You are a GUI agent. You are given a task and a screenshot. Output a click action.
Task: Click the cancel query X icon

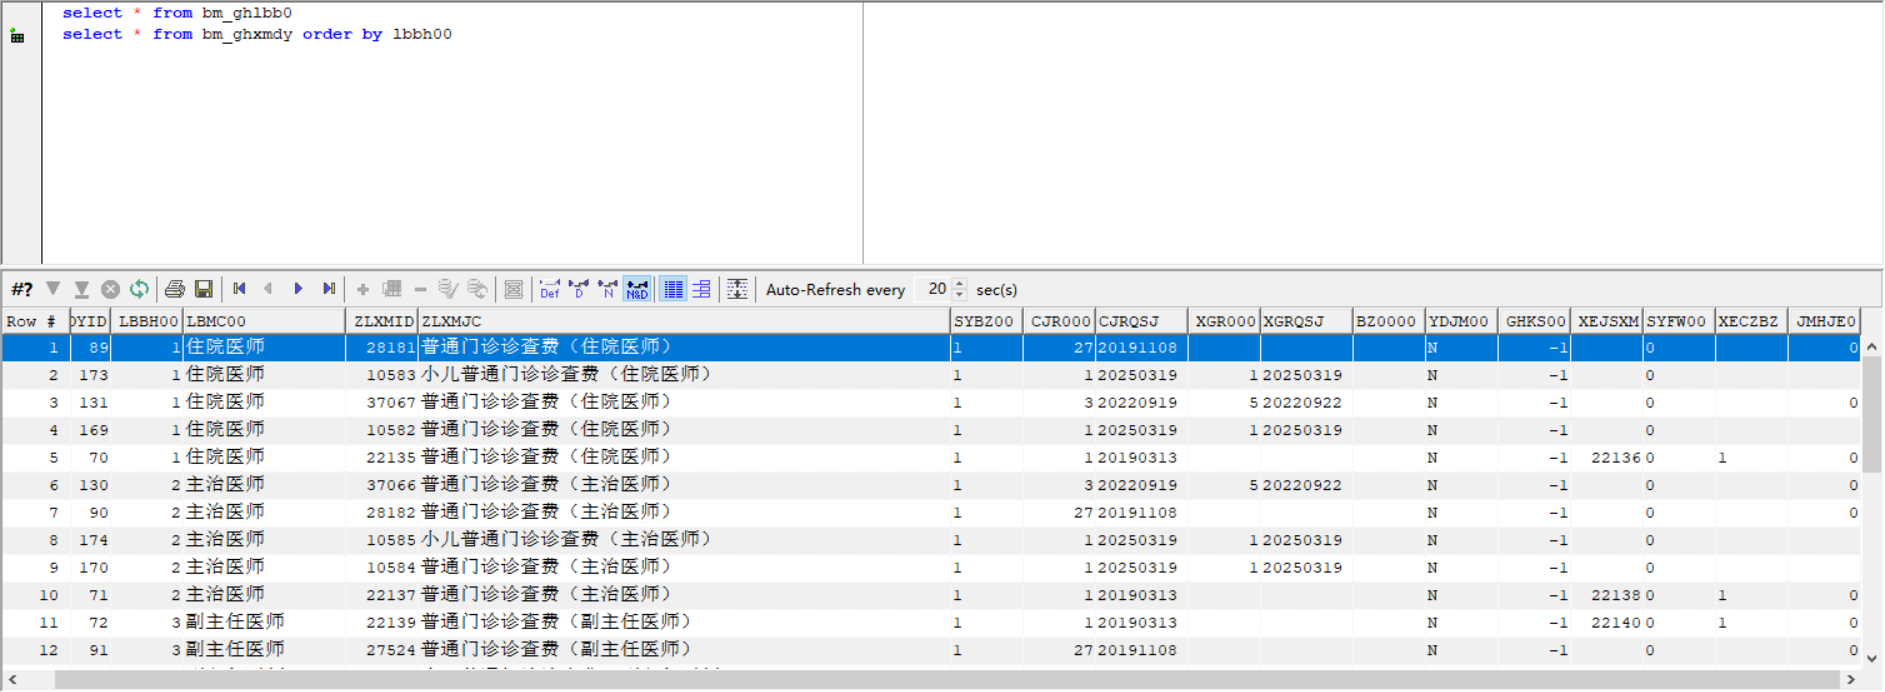pyautogui.click(x=111, y=289)
